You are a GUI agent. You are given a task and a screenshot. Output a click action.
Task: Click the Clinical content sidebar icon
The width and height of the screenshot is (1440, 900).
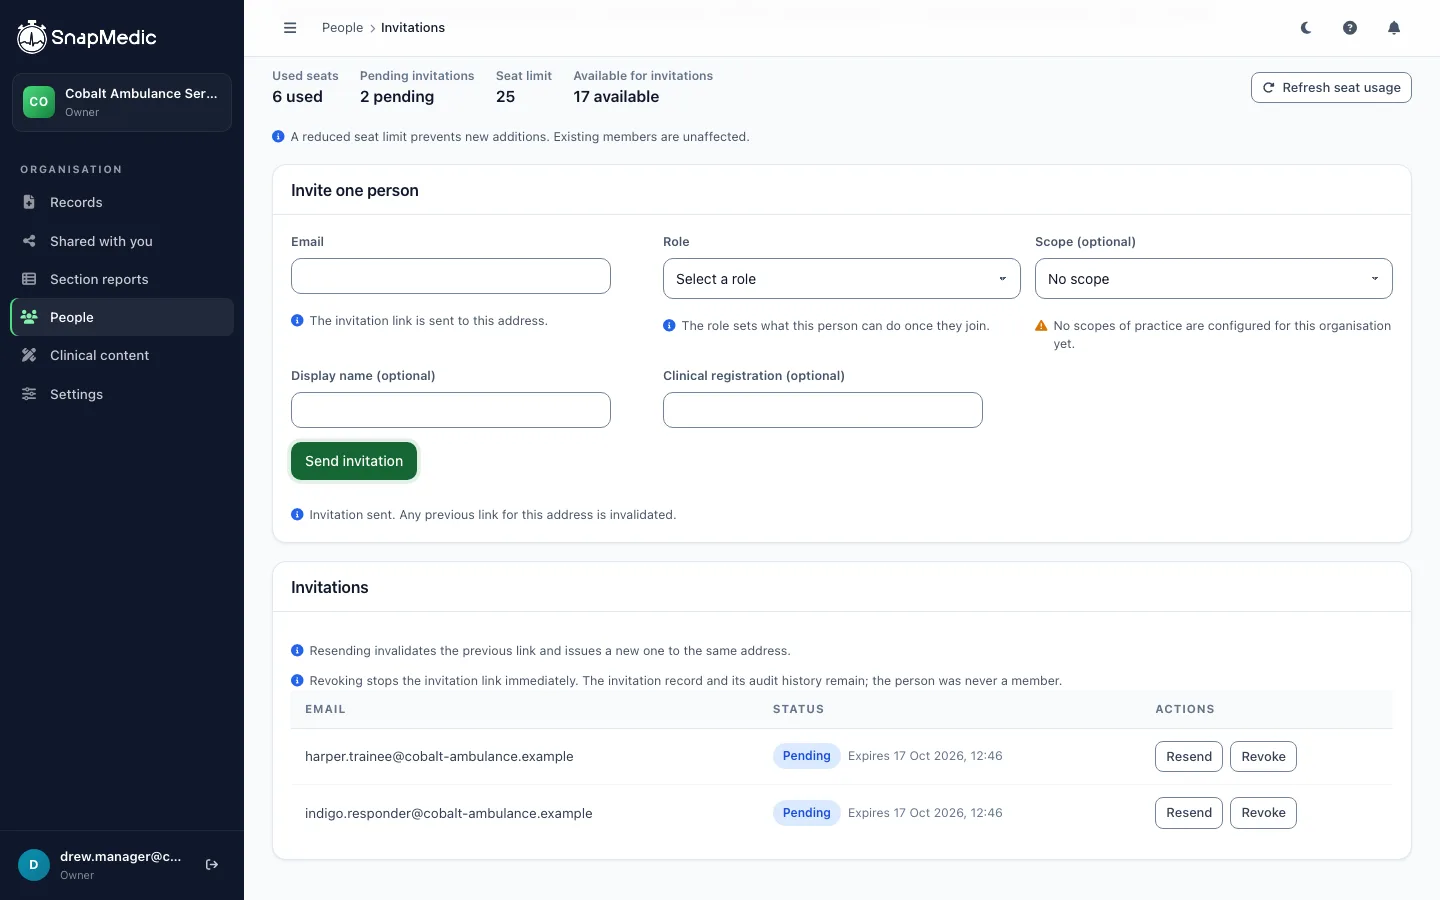29,355
